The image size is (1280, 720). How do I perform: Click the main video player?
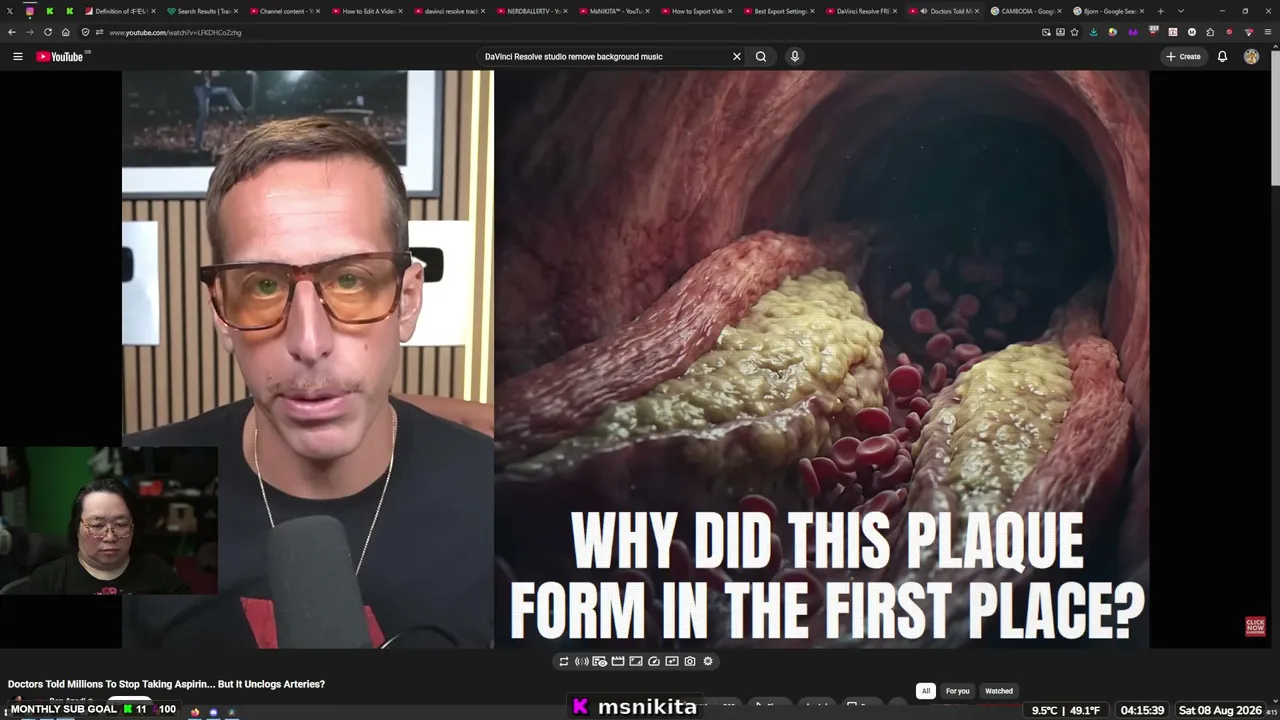636,359
